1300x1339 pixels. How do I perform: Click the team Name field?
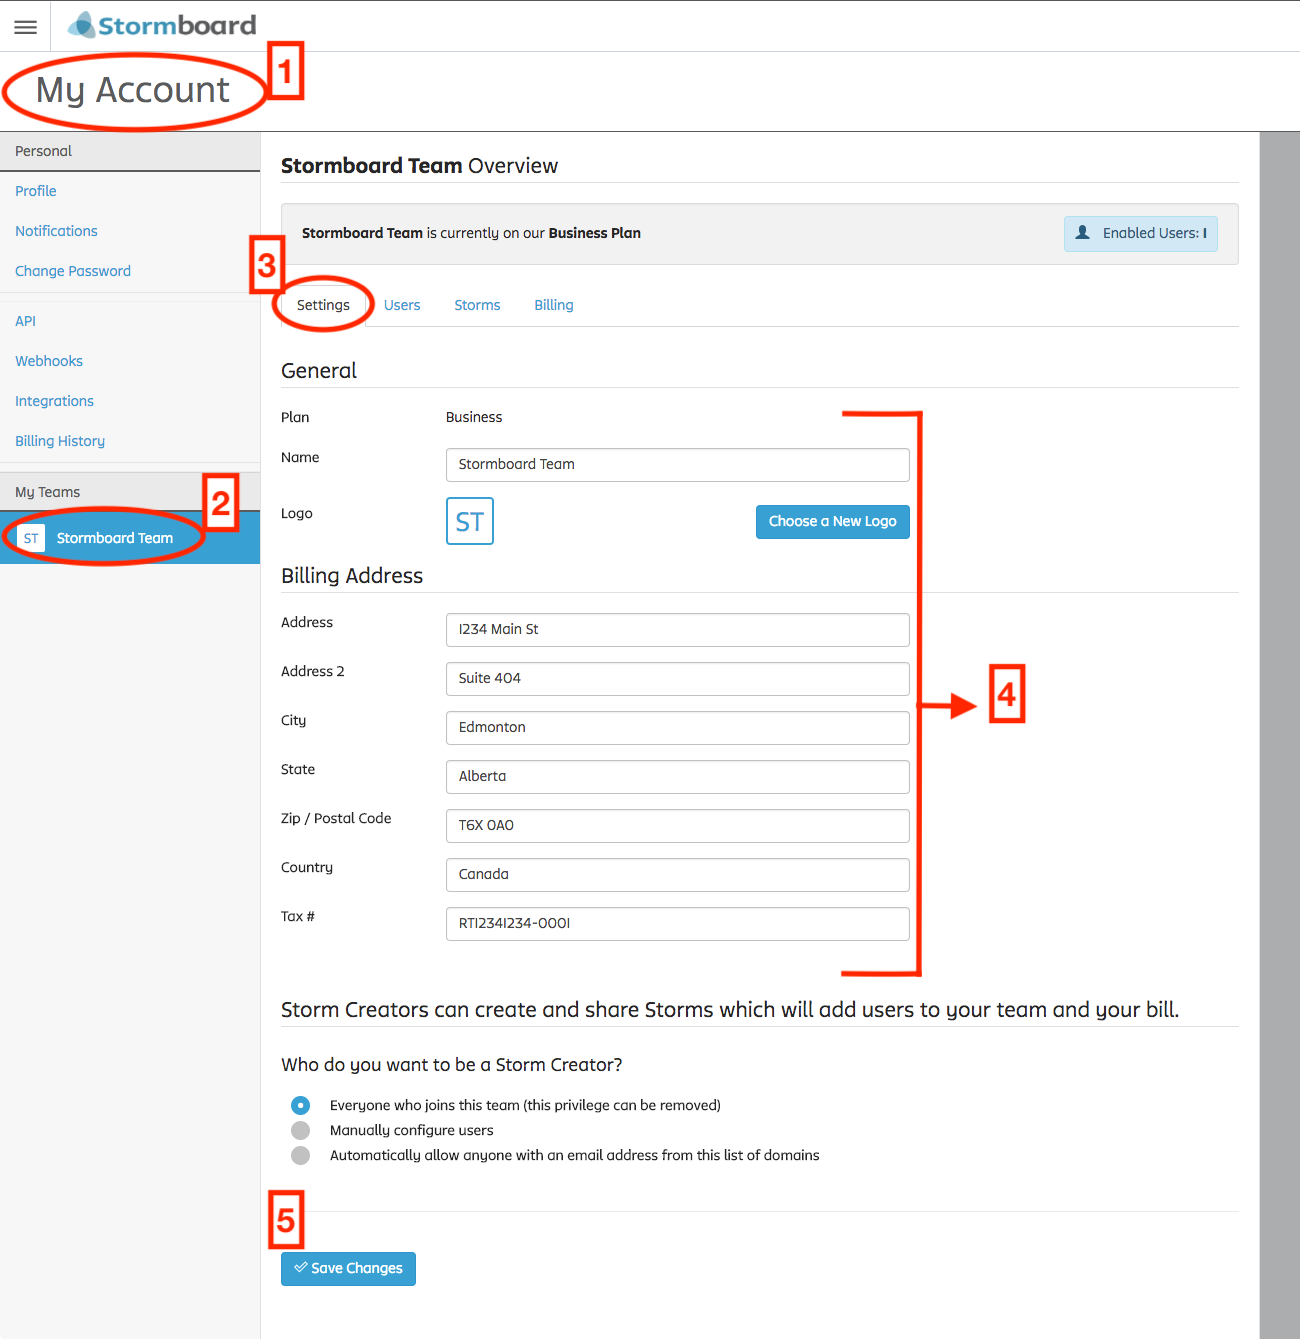click(x=678, y=465)
